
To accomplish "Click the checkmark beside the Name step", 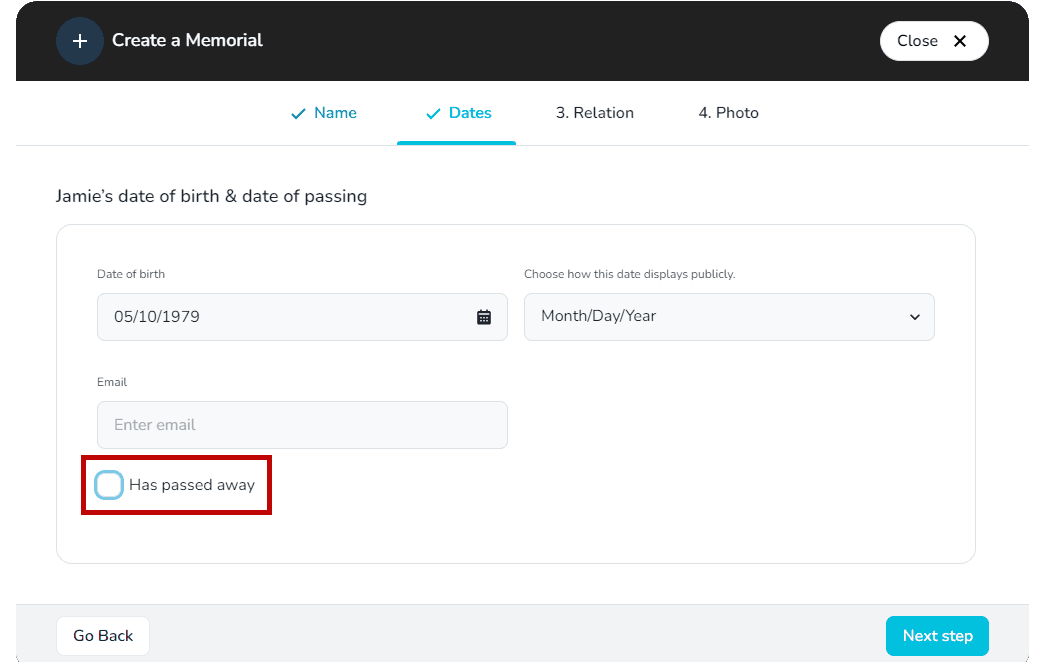I will click(x=297, y=113).
